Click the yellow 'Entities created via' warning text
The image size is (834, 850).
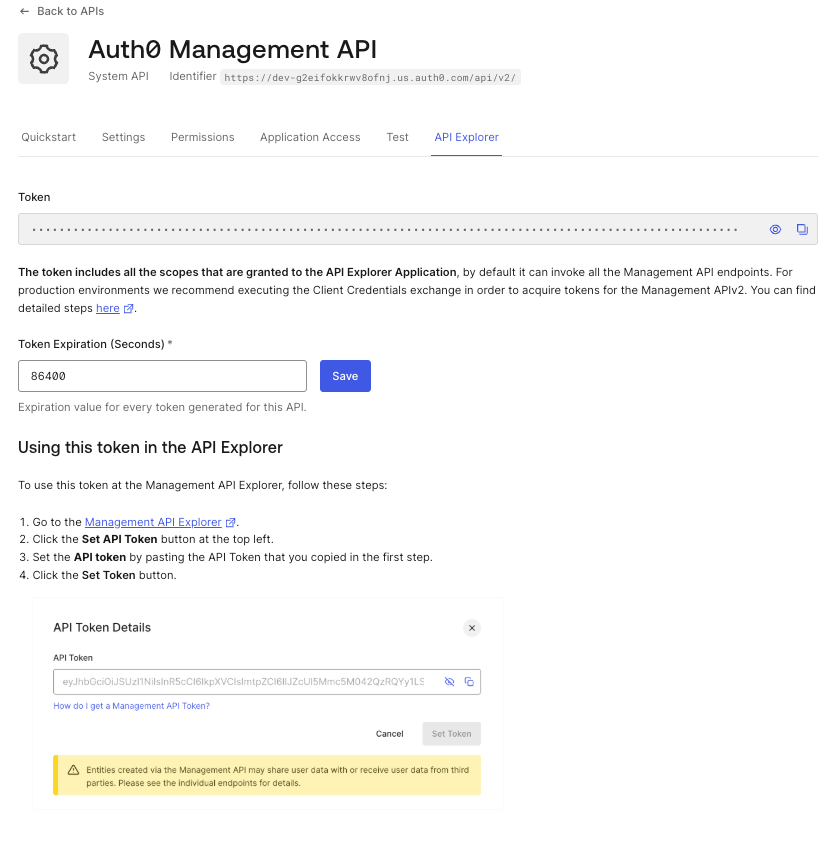278,776
